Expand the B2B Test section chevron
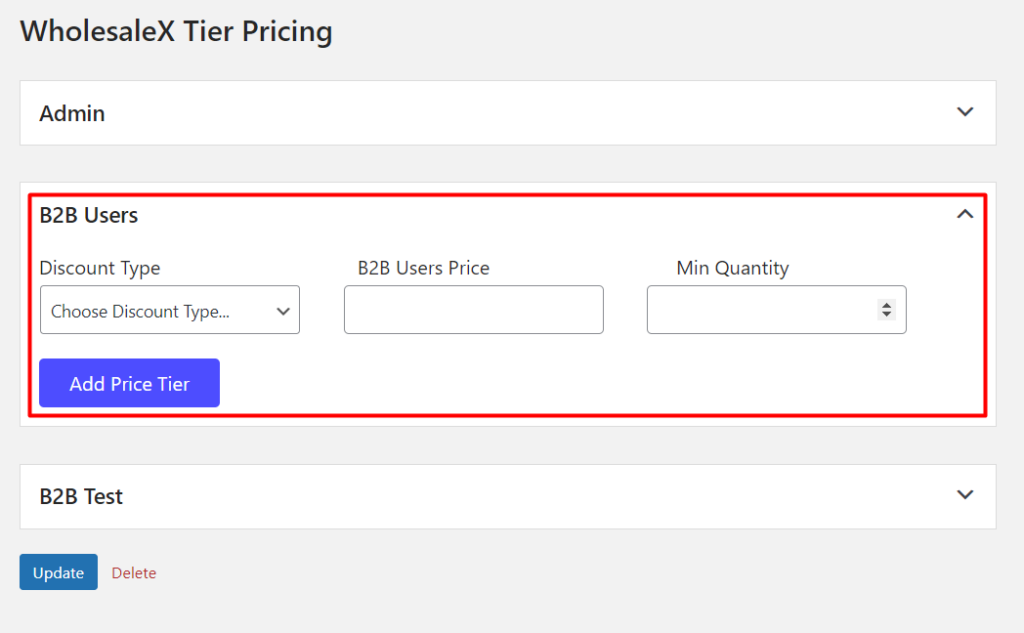The width and height of the screenshot is (1024, 633). [965, 495]
